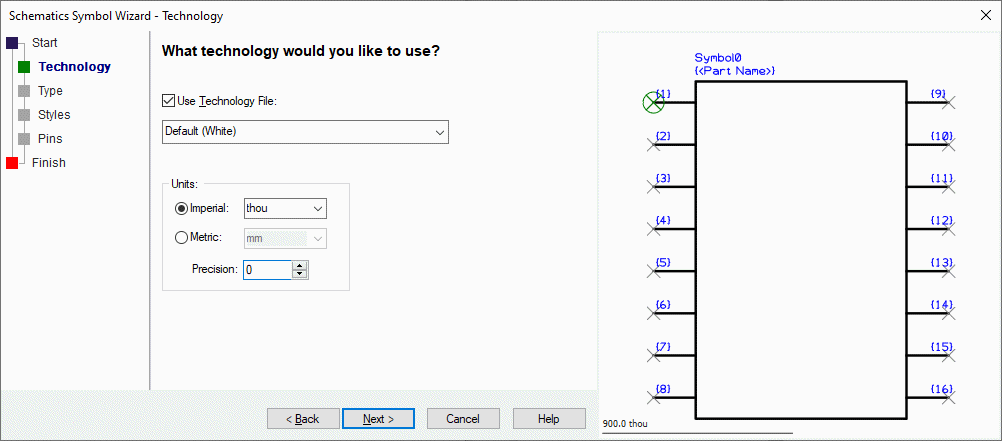Open the Help button
This screenshot has width=1002, height=441.
[x=548, y=419]
